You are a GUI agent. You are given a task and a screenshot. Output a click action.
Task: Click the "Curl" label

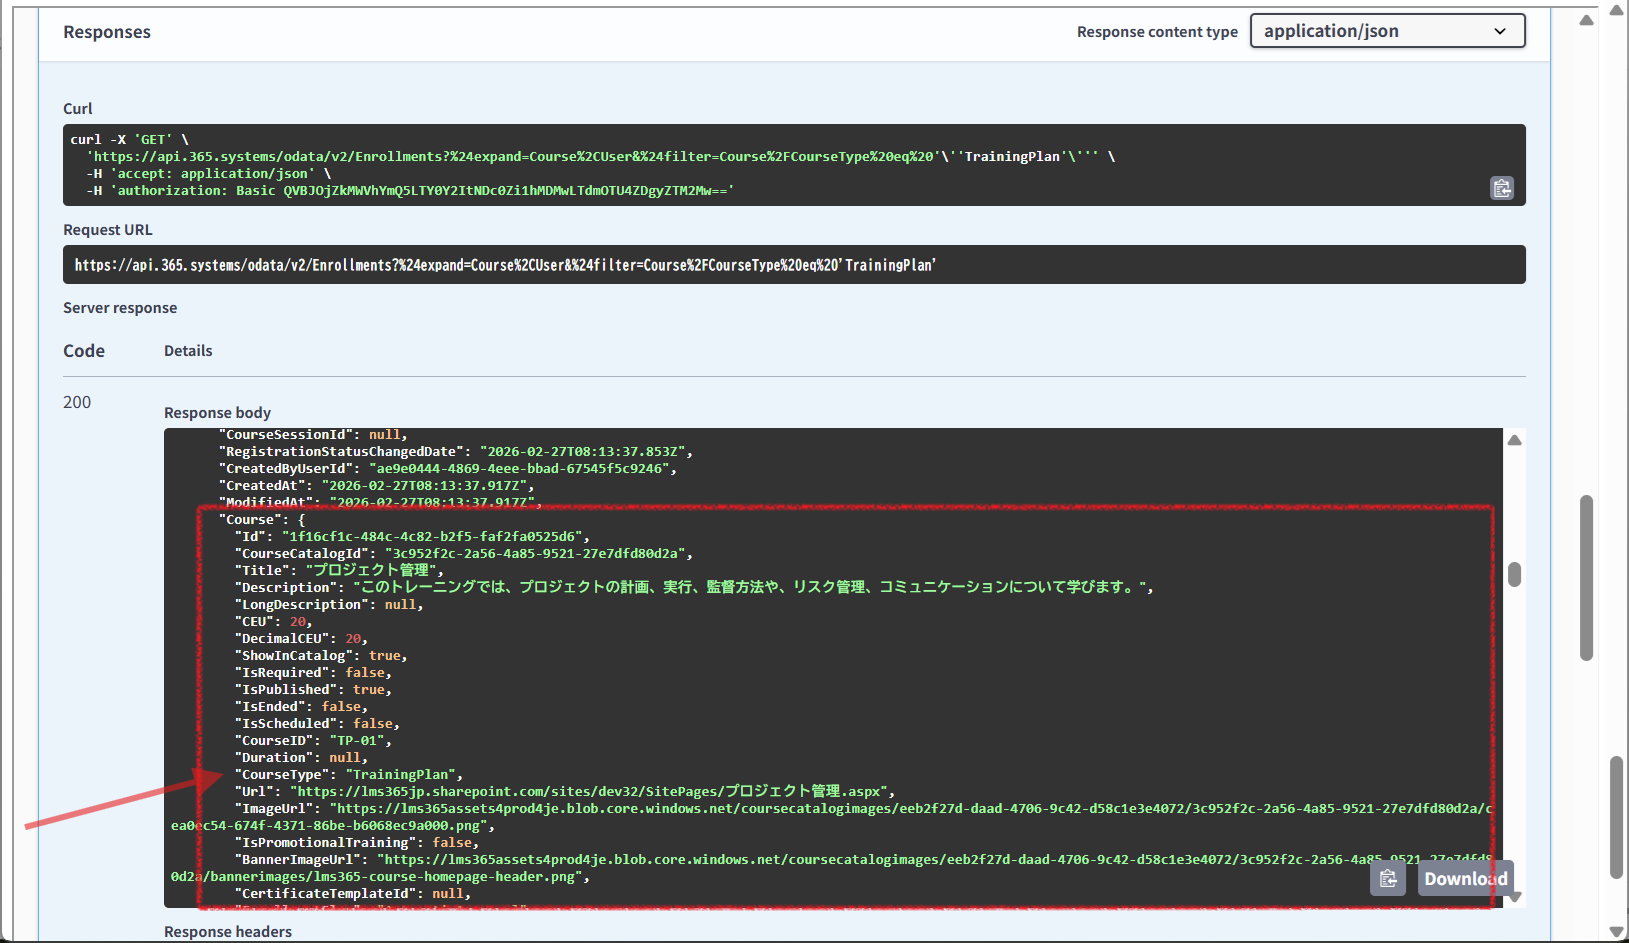point(78,109)
